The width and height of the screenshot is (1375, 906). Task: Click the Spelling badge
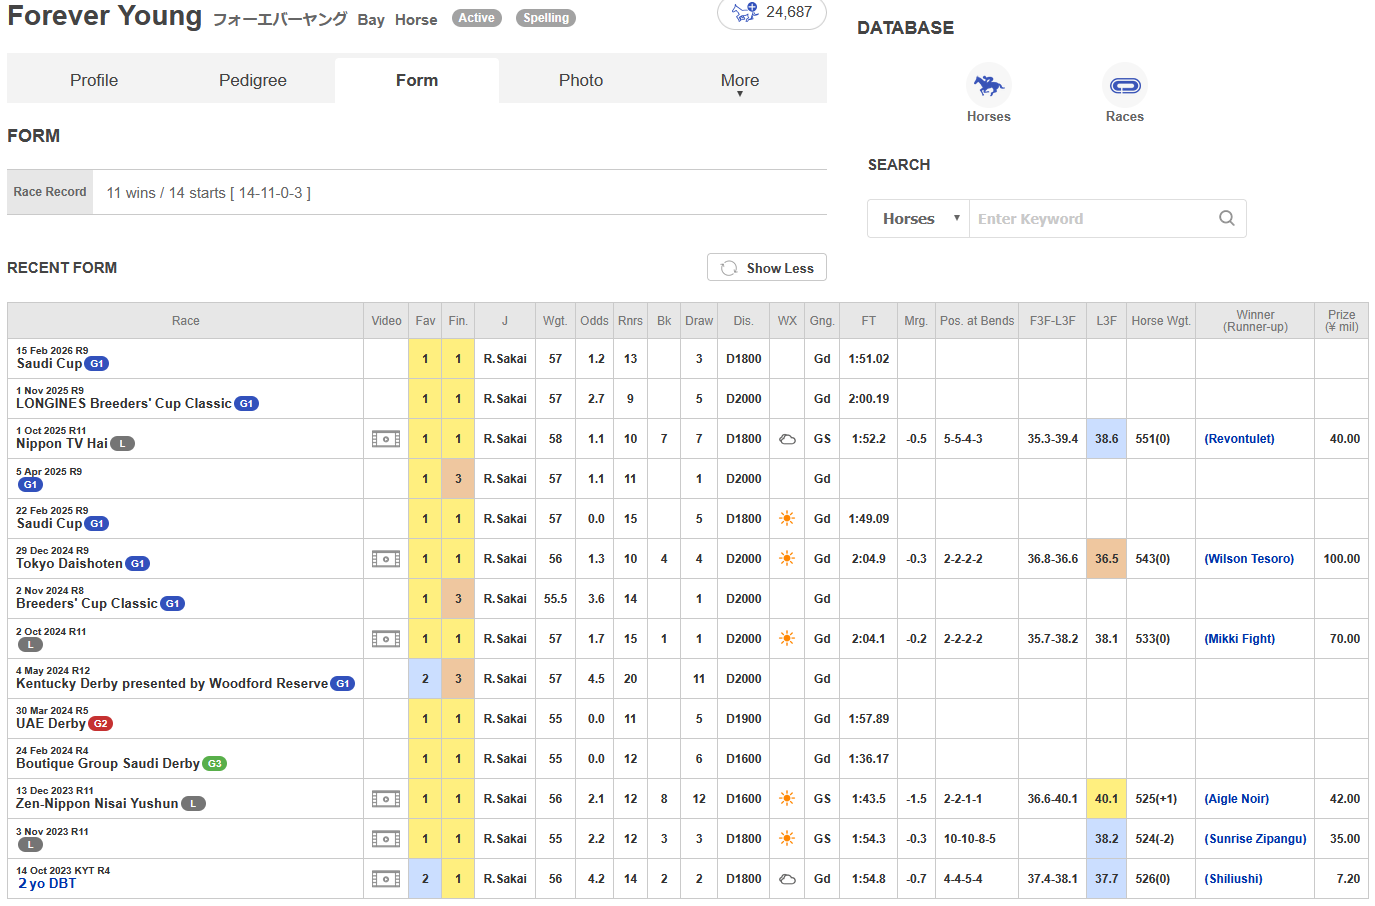[546, 18]
